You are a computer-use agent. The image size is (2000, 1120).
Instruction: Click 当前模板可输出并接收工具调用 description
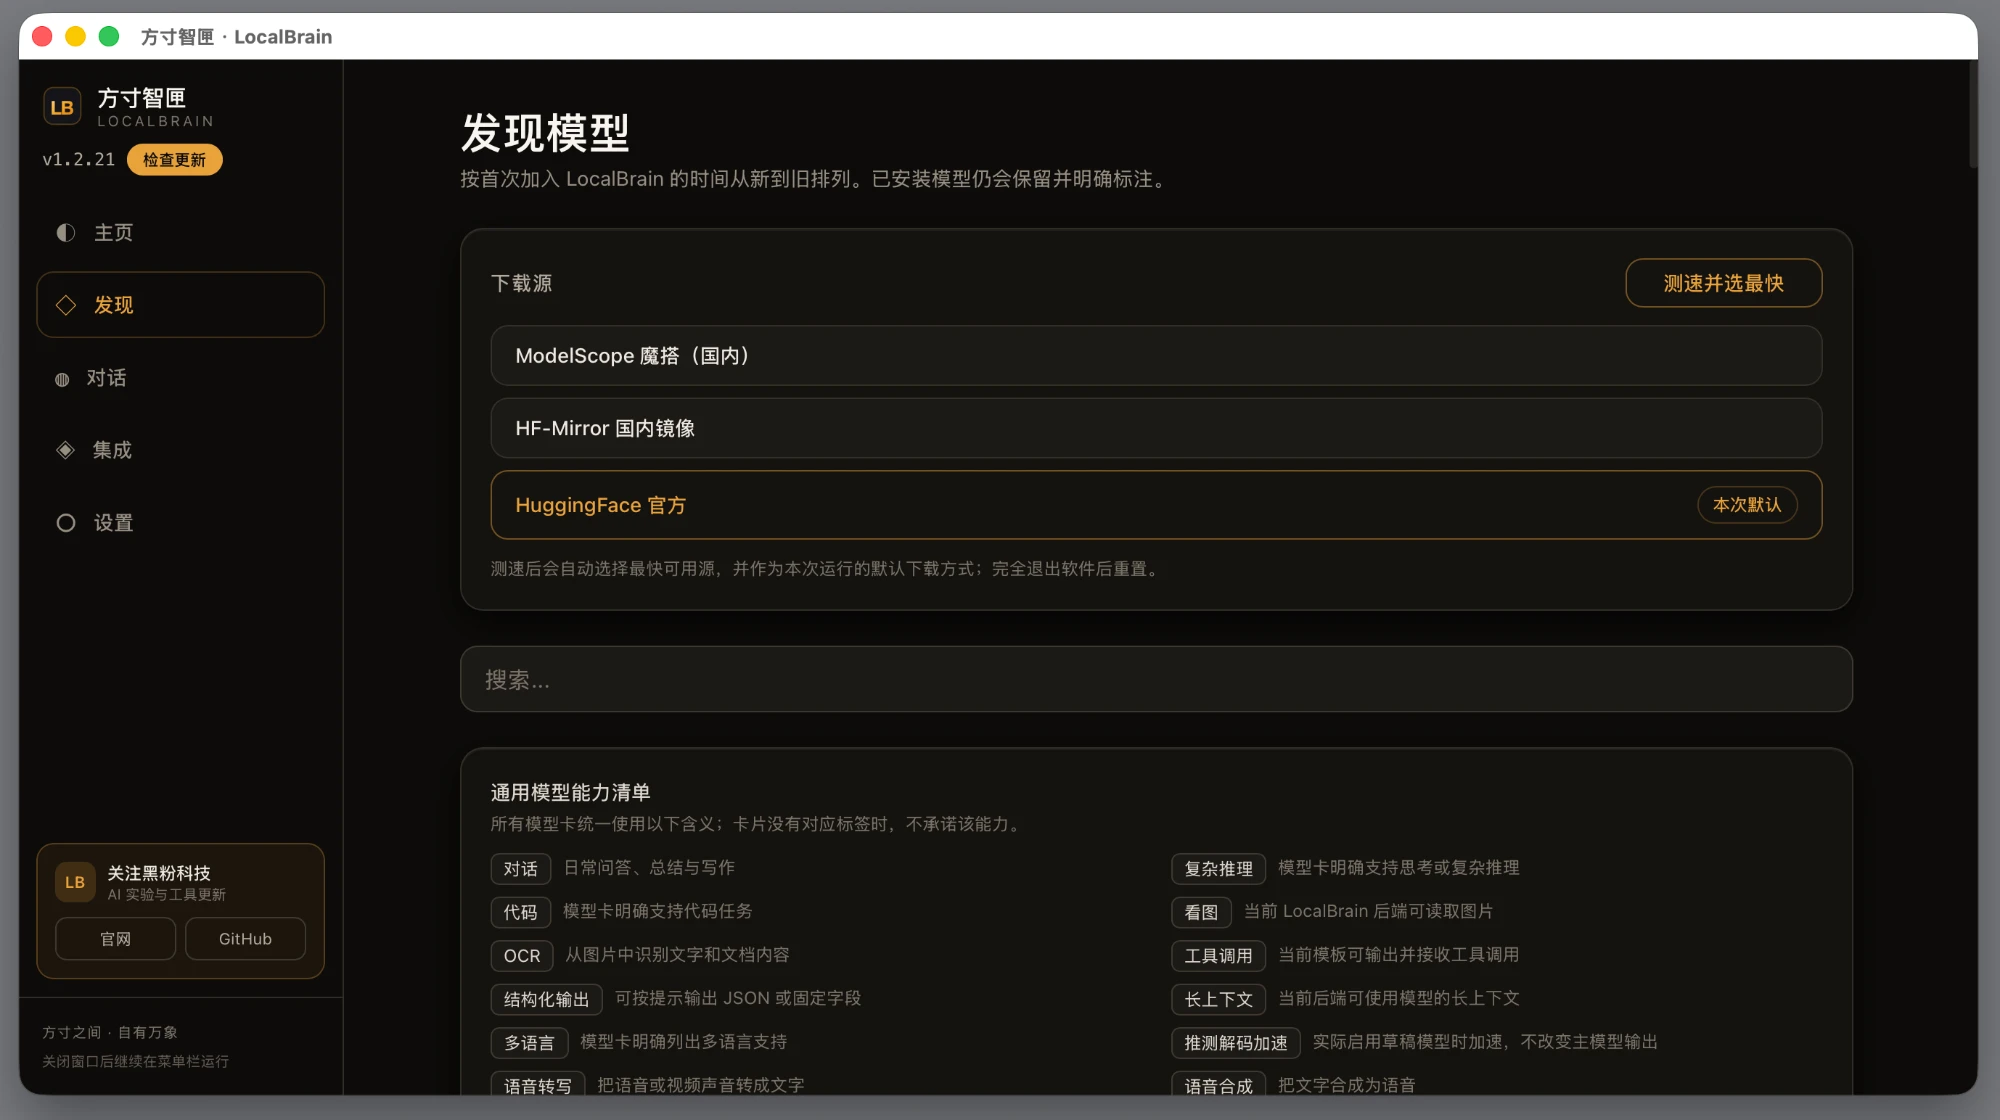tap(1398, 954)
